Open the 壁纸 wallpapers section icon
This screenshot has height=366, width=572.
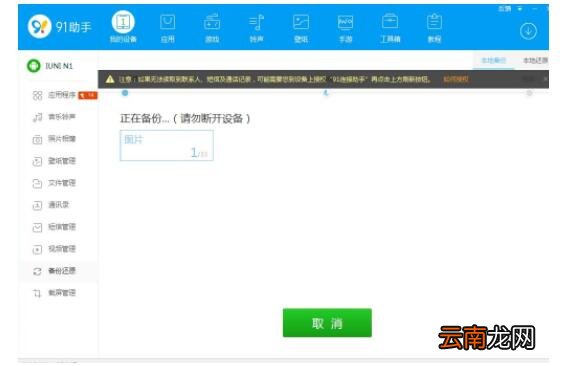301,28
